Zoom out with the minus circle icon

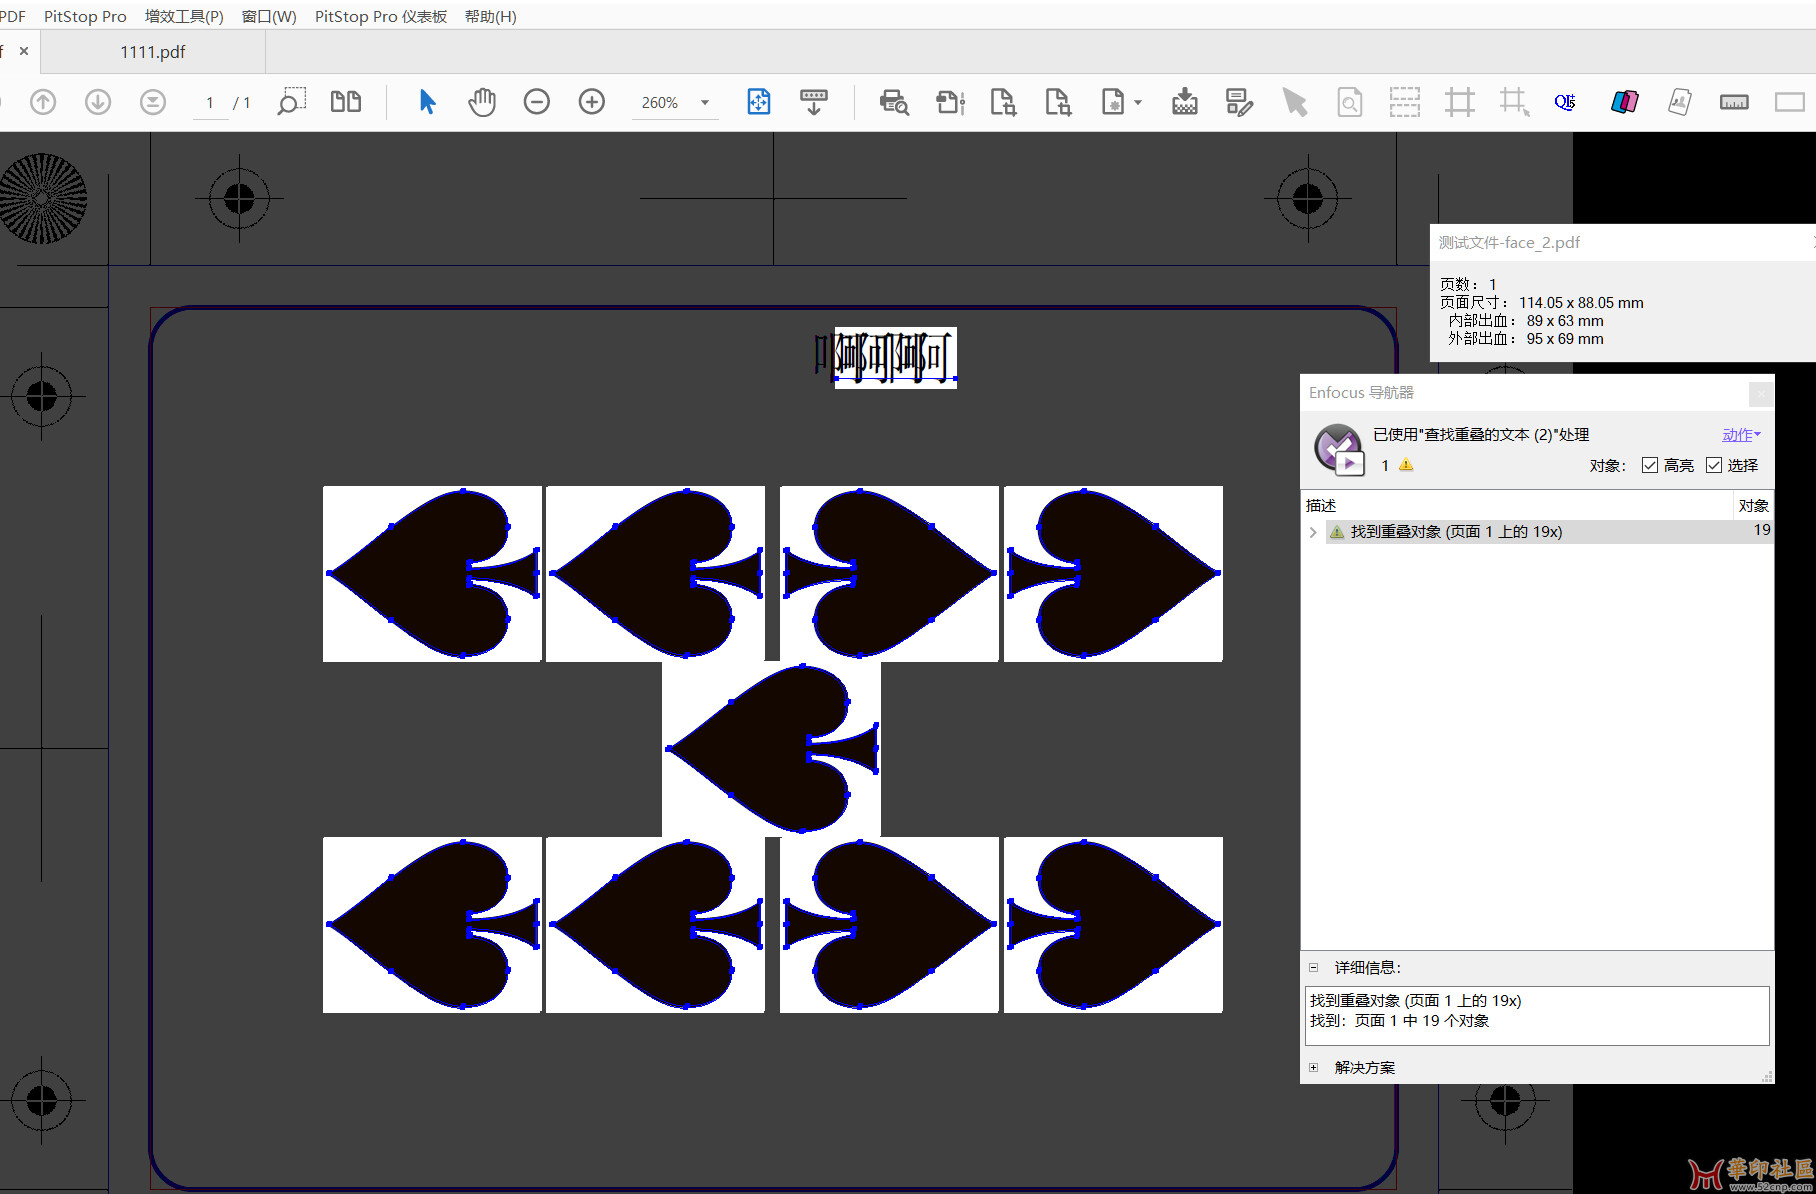pos(537,102)
